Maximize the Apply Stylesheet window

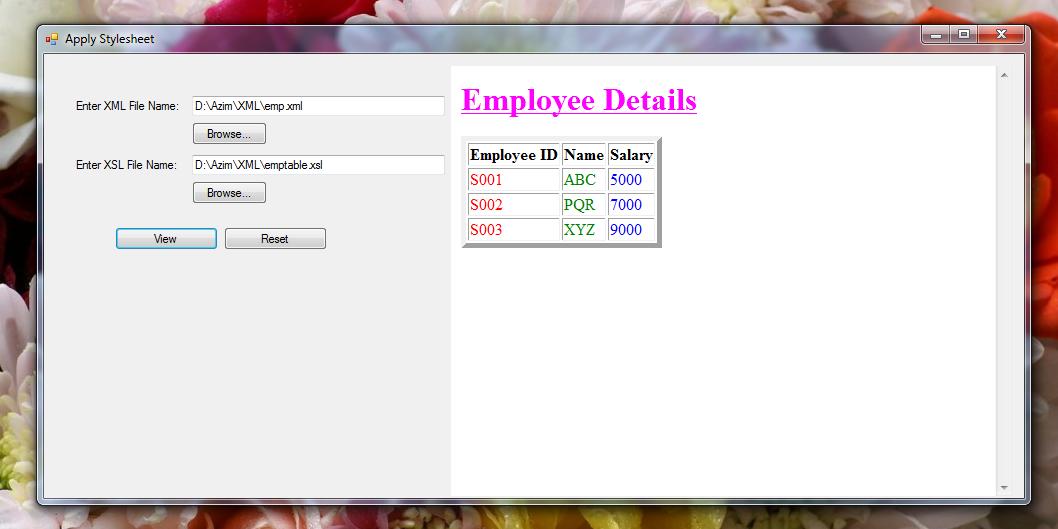point(964,34)
